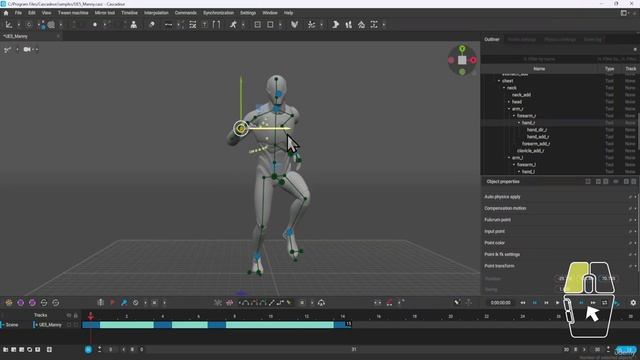Image resolution: width=640 pixels, height=360 pixels.
Task: Collapse the arm_r node in Outliner
Action: (509, 109)
